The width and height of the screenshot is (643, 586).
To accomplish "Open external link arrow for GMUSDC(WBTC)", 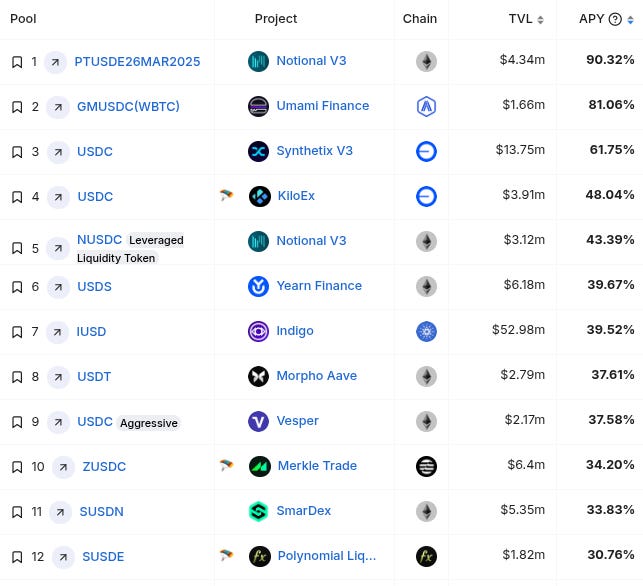I will click(x=58, y=107).
